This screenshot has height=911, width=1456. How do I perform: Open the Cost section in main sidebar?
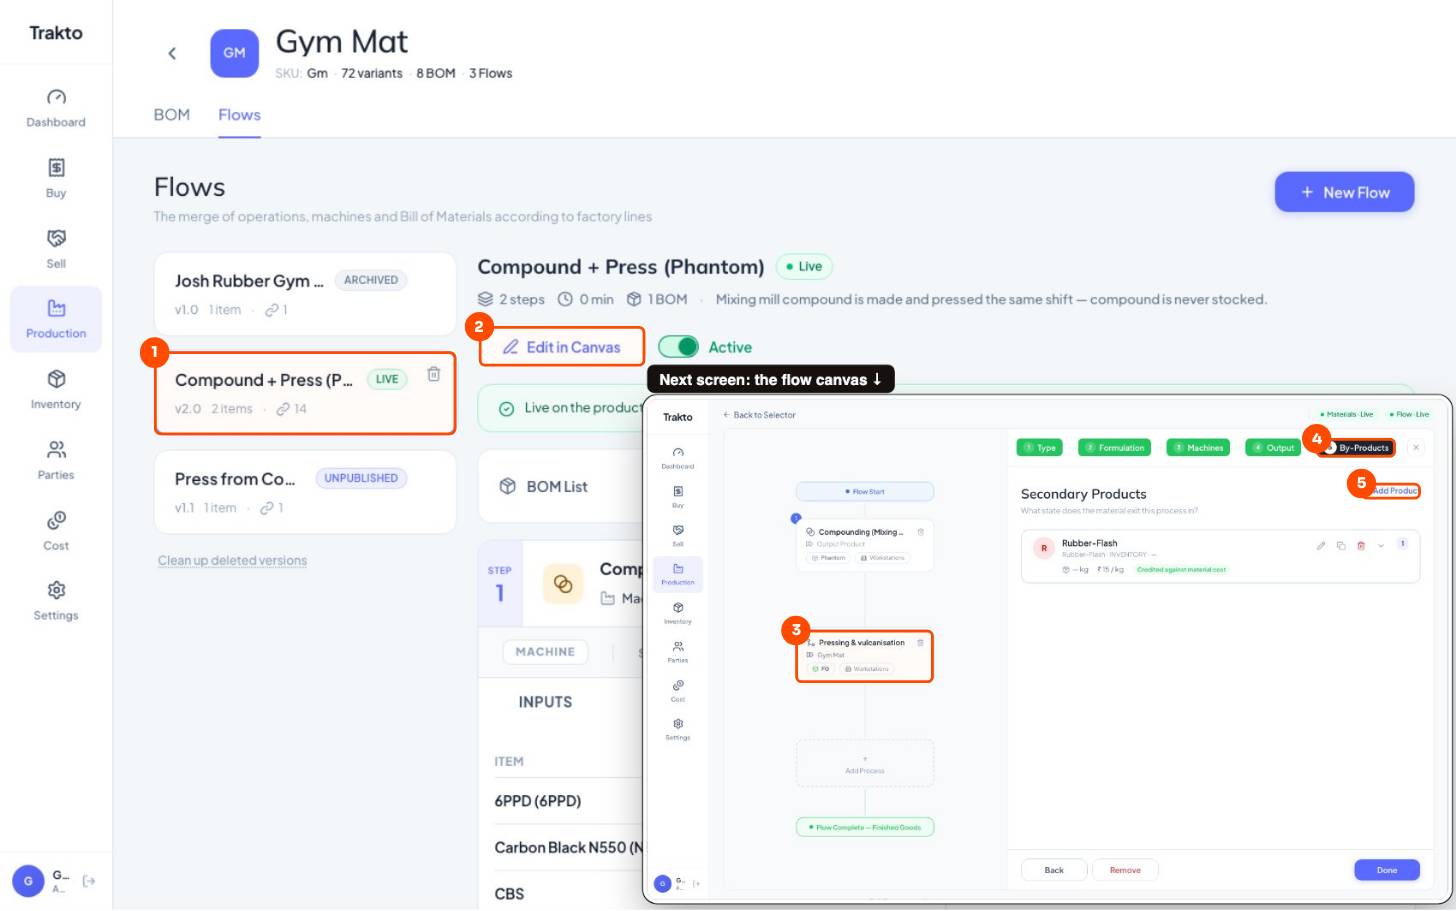pyautogui.click(x=56, y=532)
